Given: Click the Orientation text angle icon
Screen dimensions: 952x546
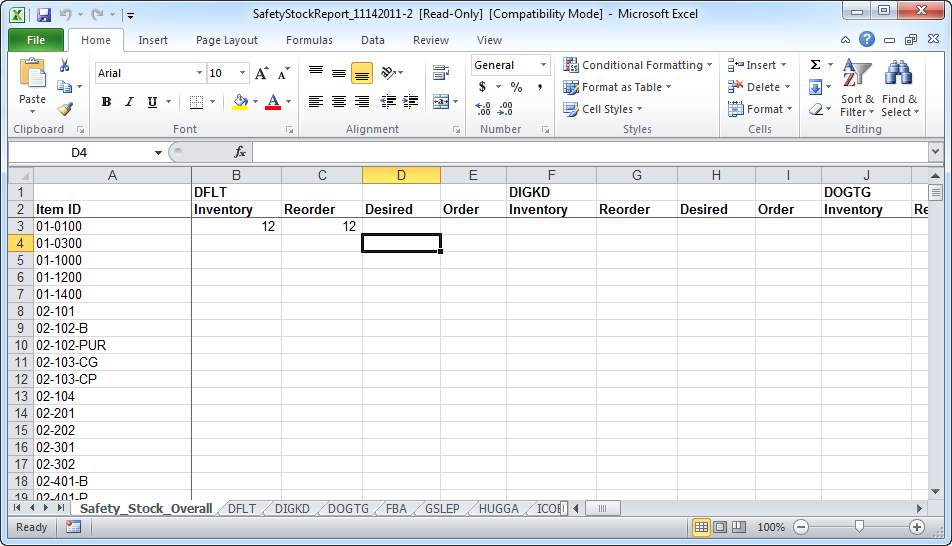Looking at the screenshot, I should click(x=388, y=73).
